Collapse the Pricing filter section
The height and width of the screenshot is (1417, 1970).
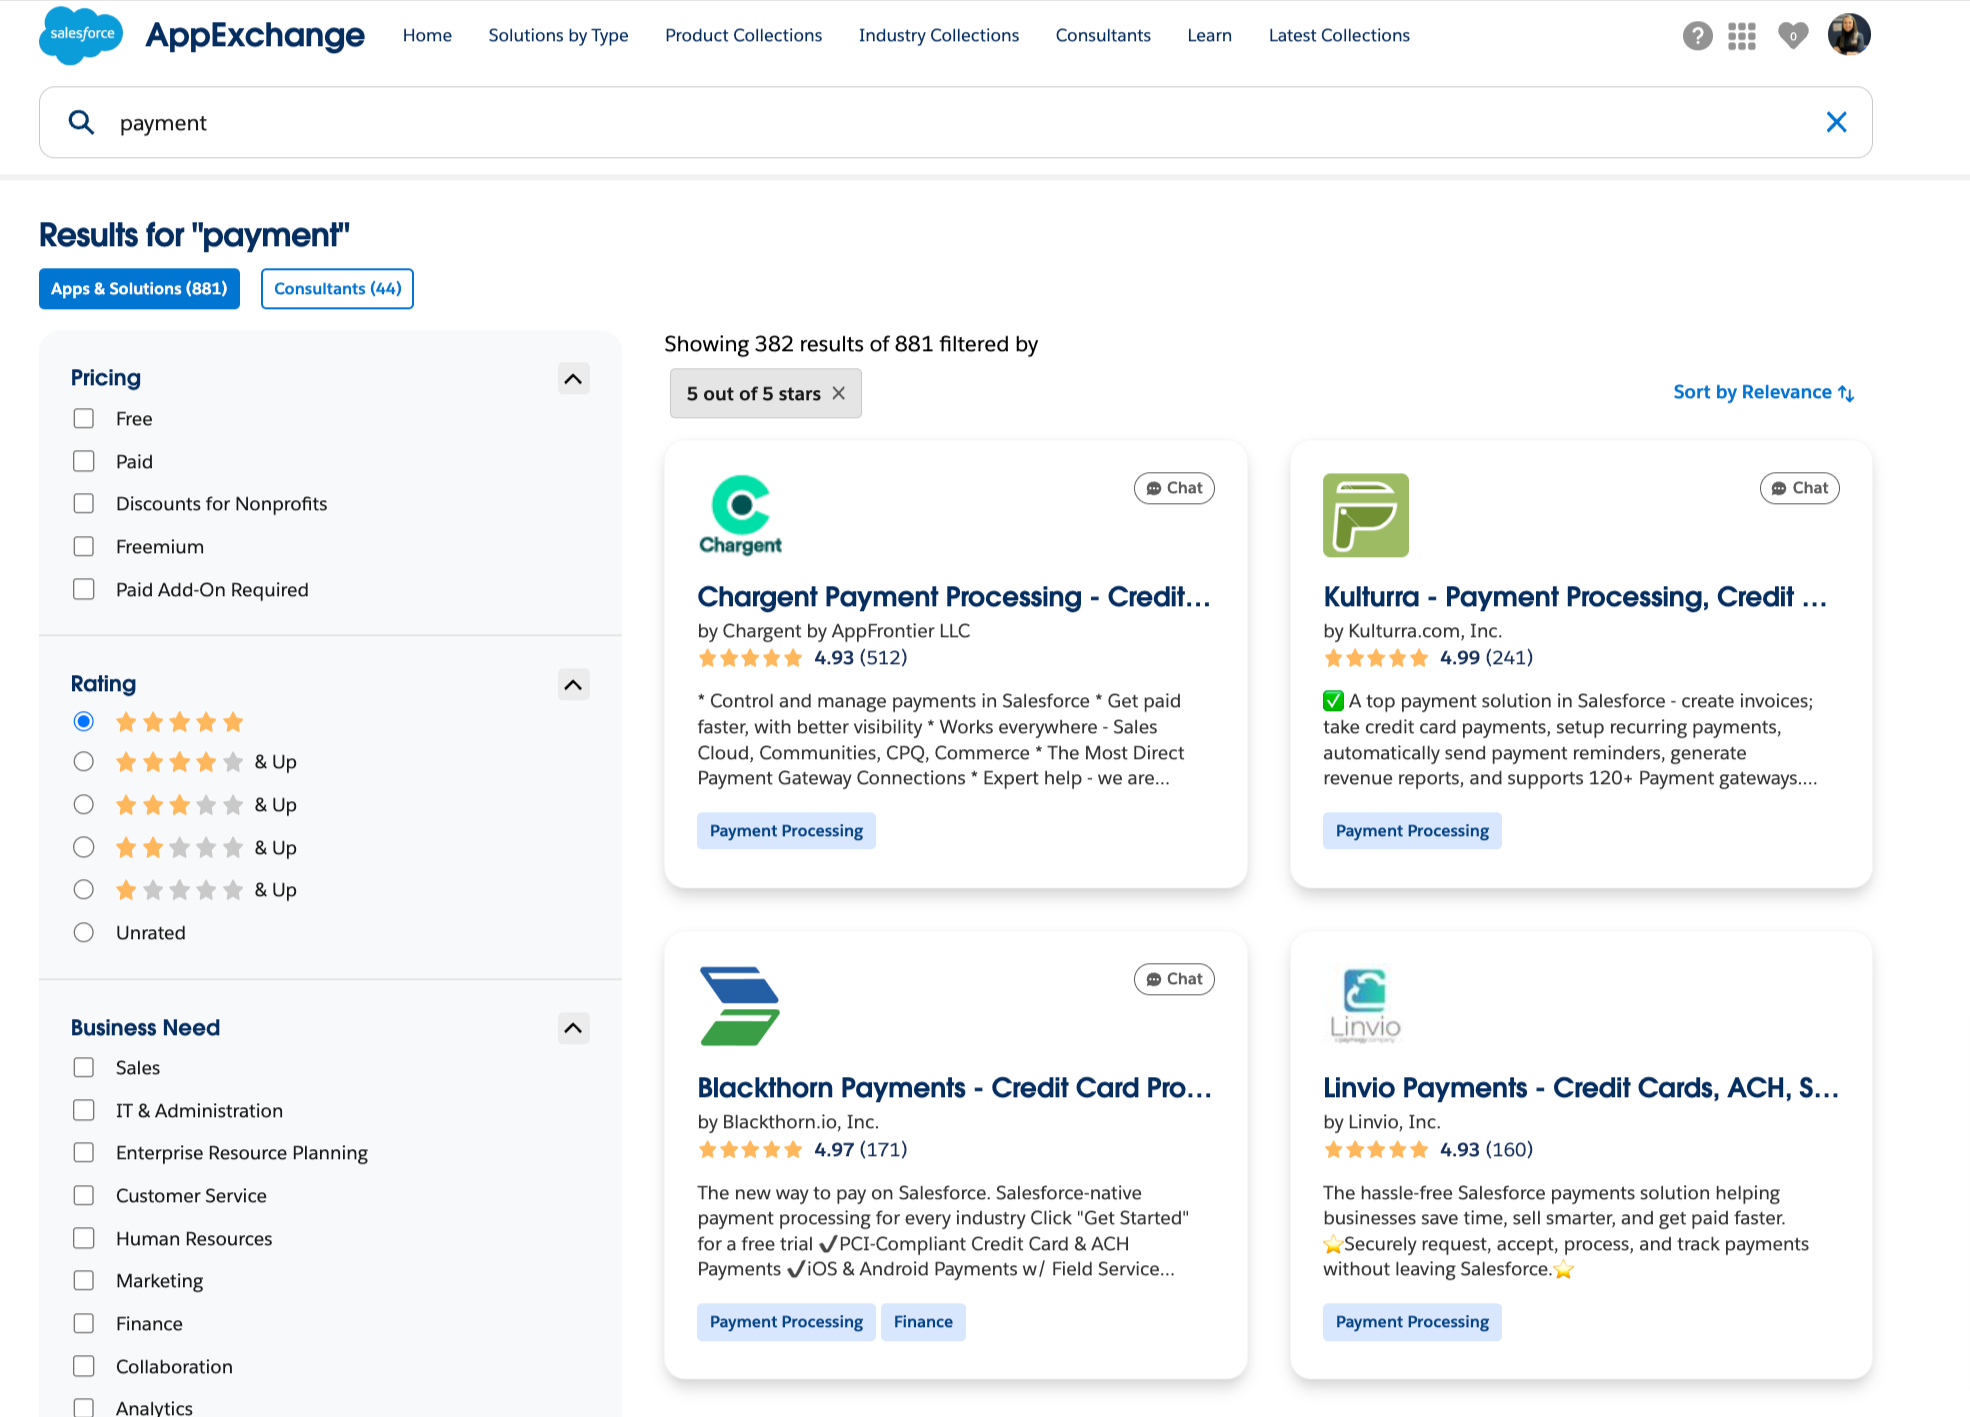coord(573,378)
